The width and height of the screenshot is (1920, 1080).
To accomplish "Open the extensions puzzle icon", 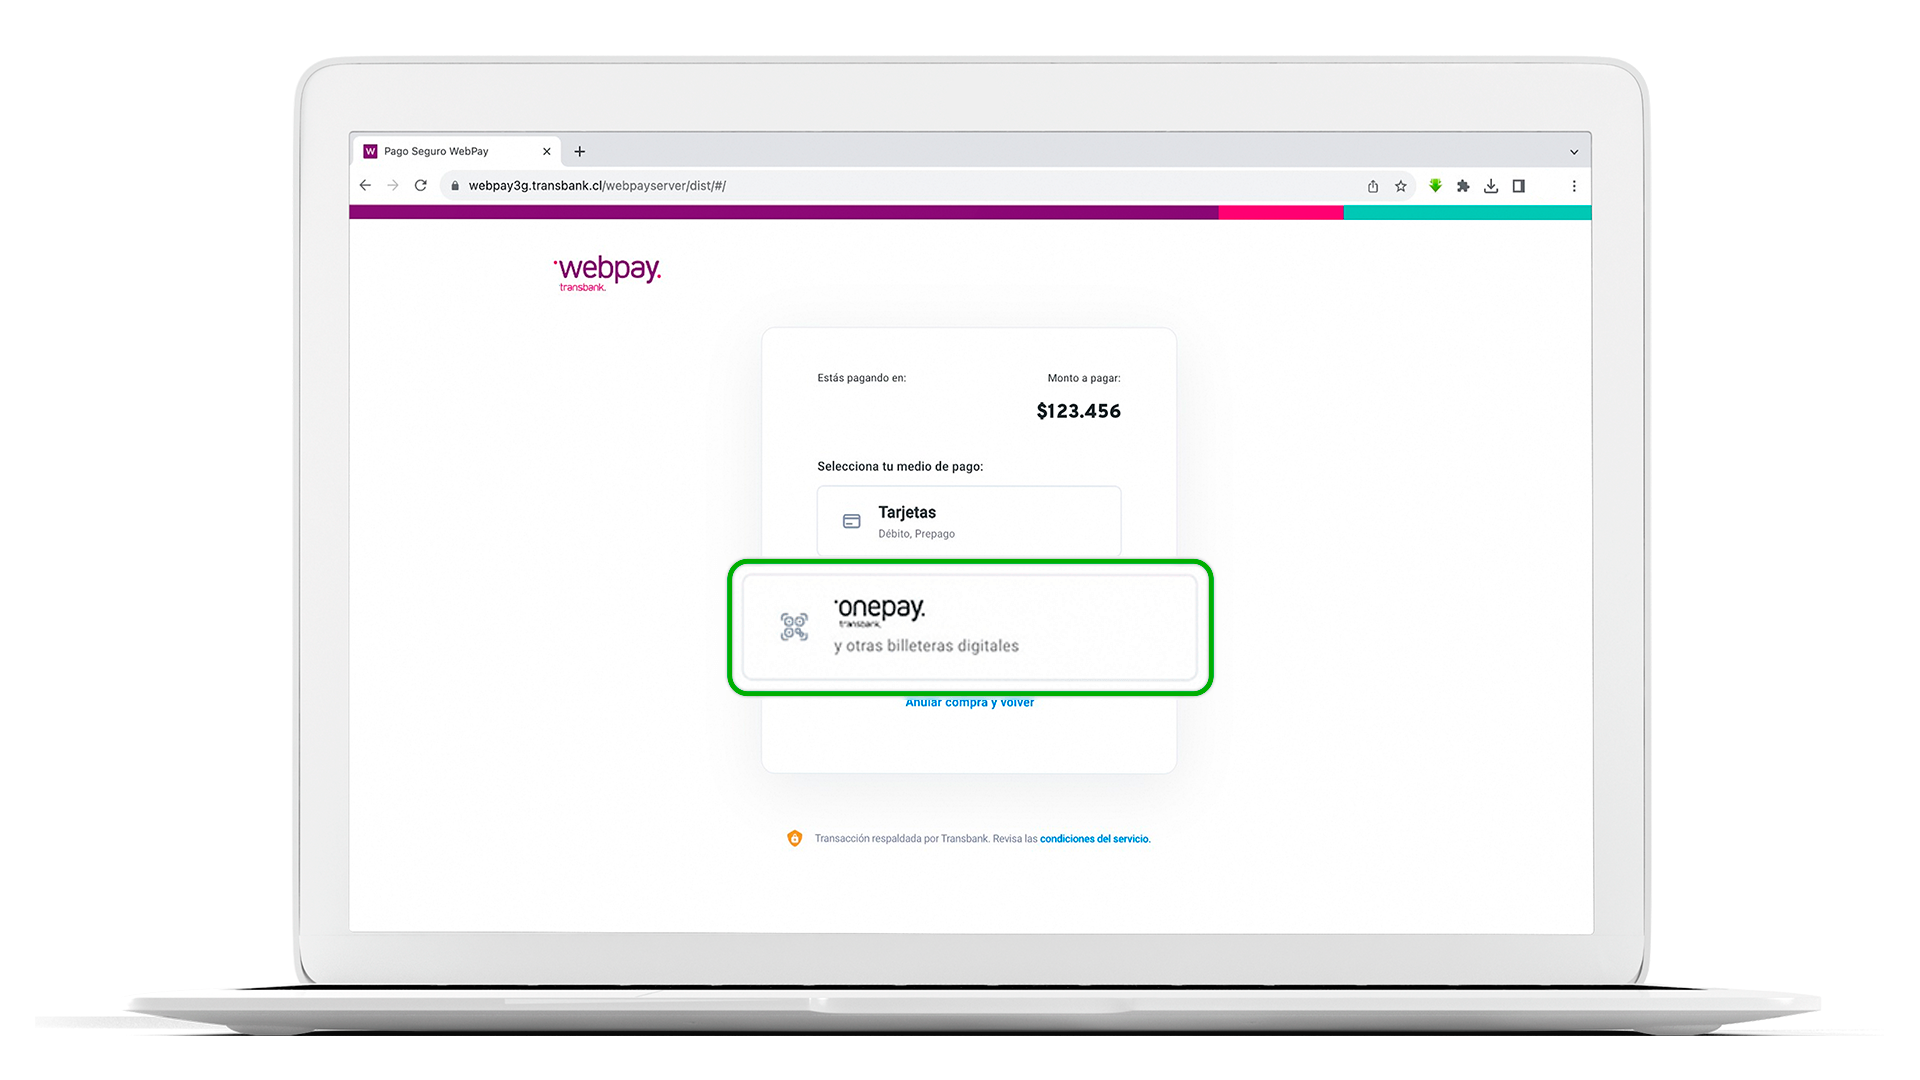I will (x=1463, y=186).
